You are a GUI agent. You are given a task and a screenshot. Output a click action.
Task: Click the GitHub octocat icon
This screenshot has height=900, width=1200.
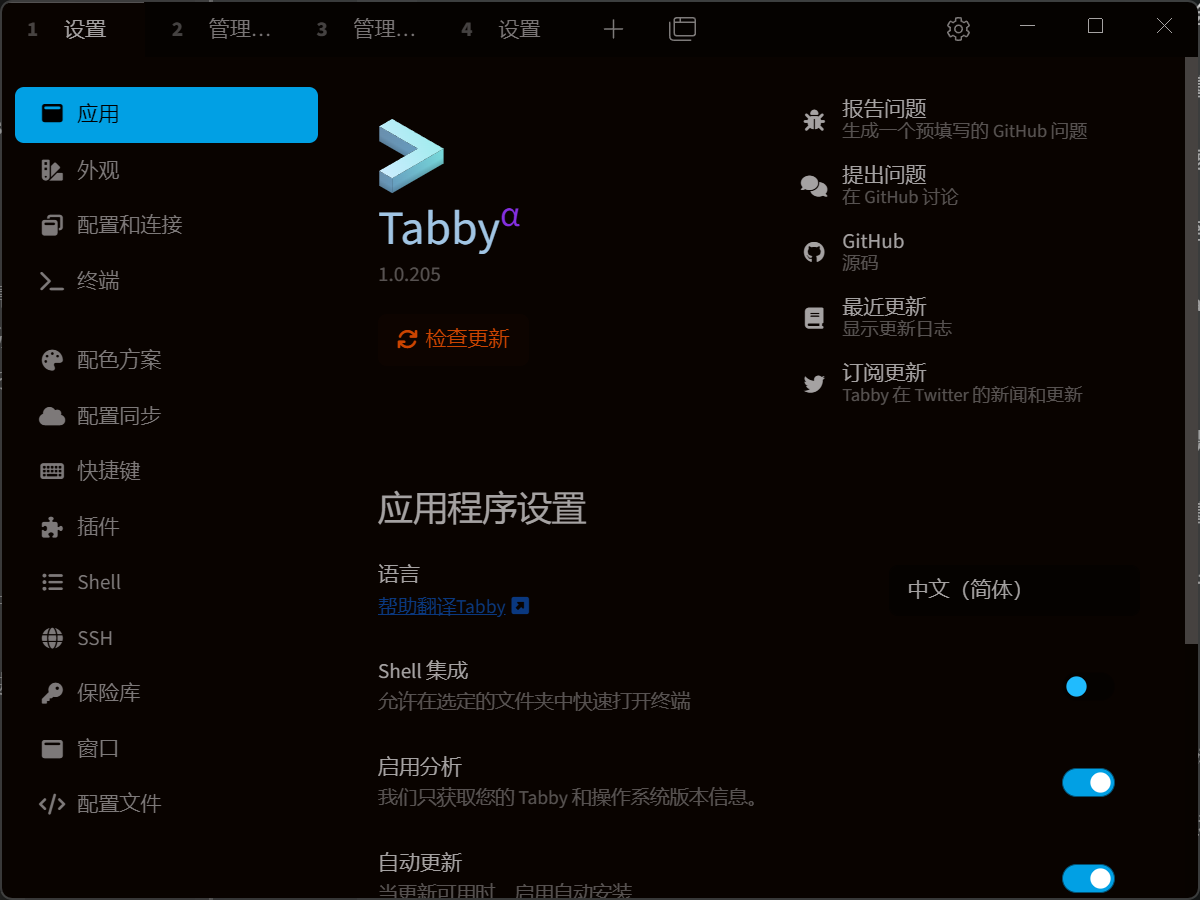(x=814, y=252)
